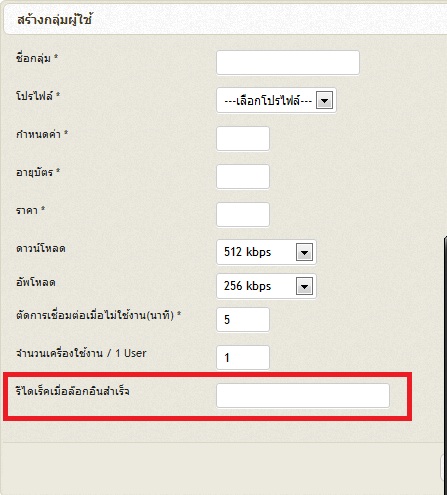Click the อายุบัตร input box
Viewport: 447px width, 495px height.
243,176
